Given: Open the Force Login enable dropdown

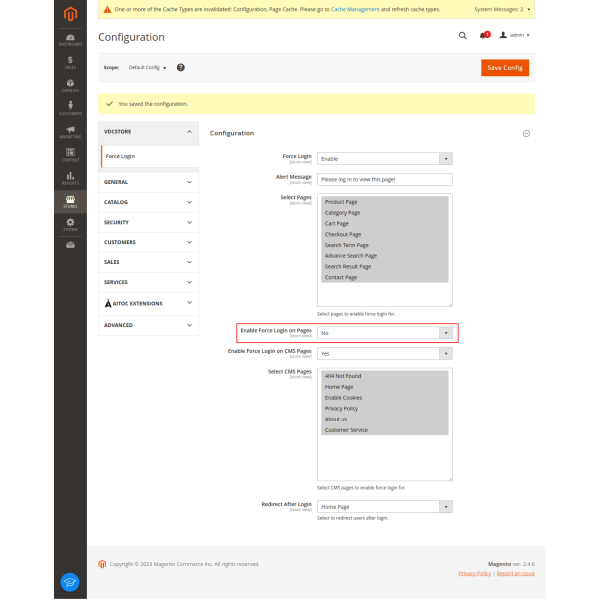Looking at the screenshot, I should coord(385,158).
